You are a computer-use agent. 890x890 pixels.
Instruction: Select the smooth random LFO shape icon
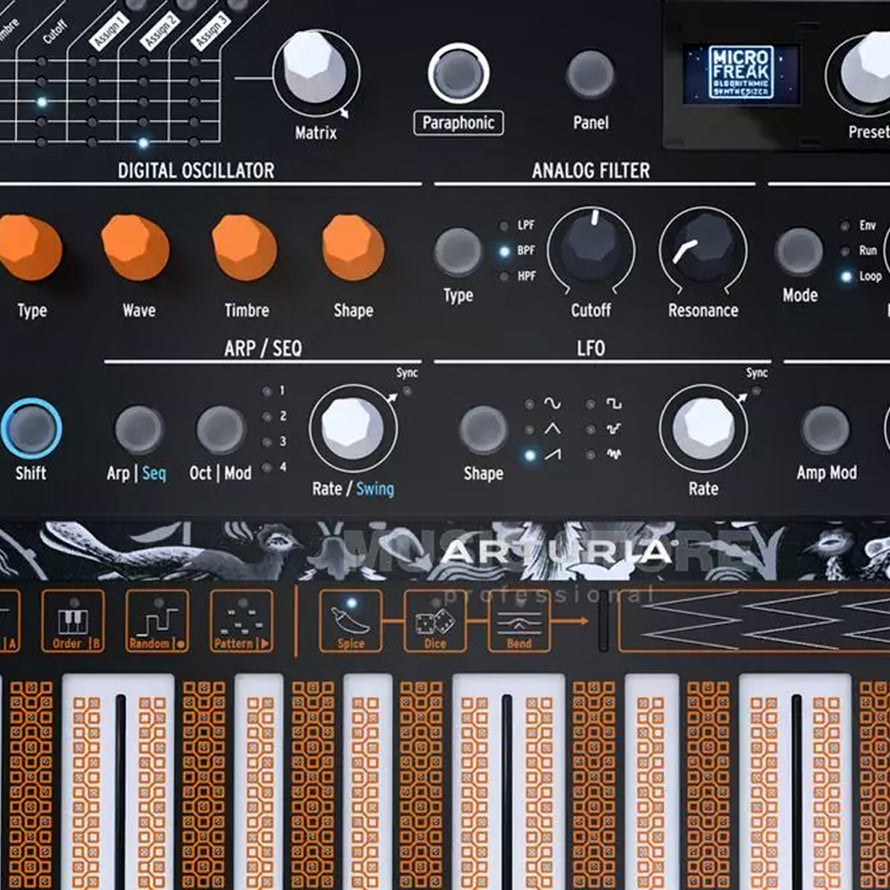(x=614, y=454)
